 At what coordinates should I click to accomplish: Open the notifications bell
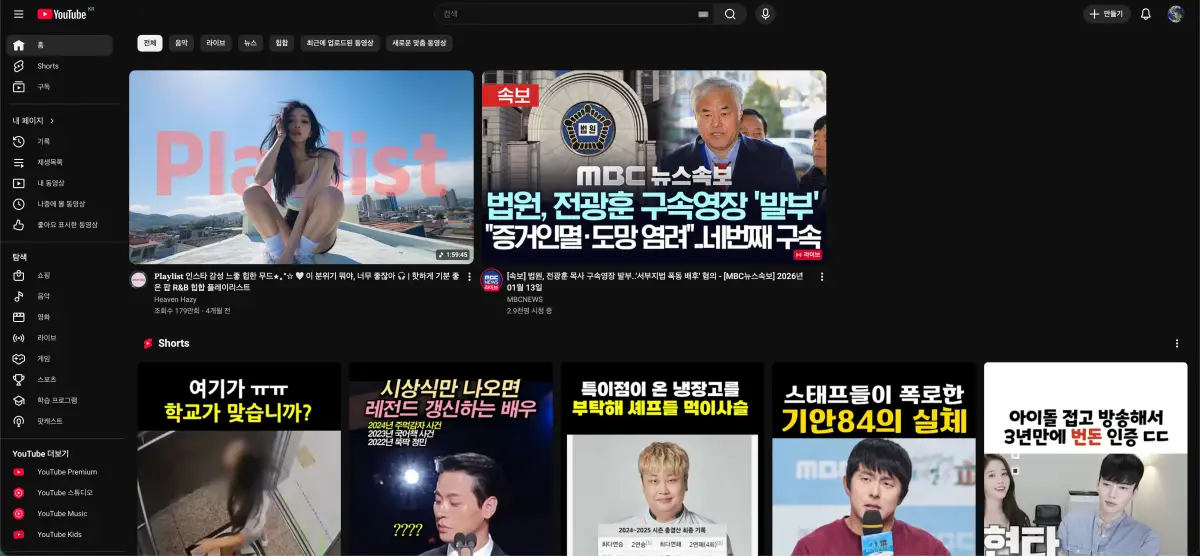(1146, 14)
